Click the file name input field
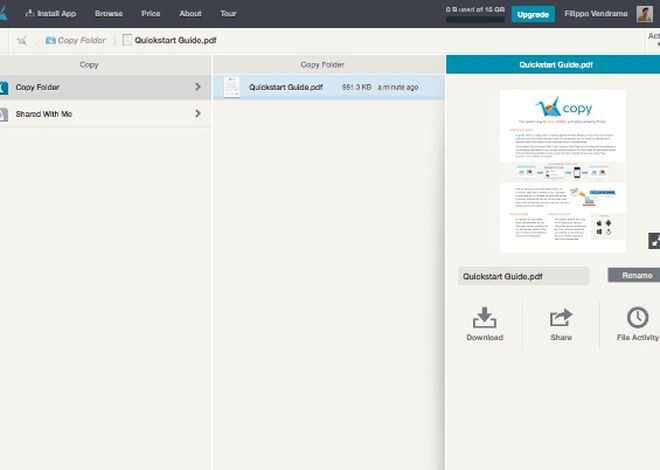Viewport: 660px width, 470px height. point(524,276)
